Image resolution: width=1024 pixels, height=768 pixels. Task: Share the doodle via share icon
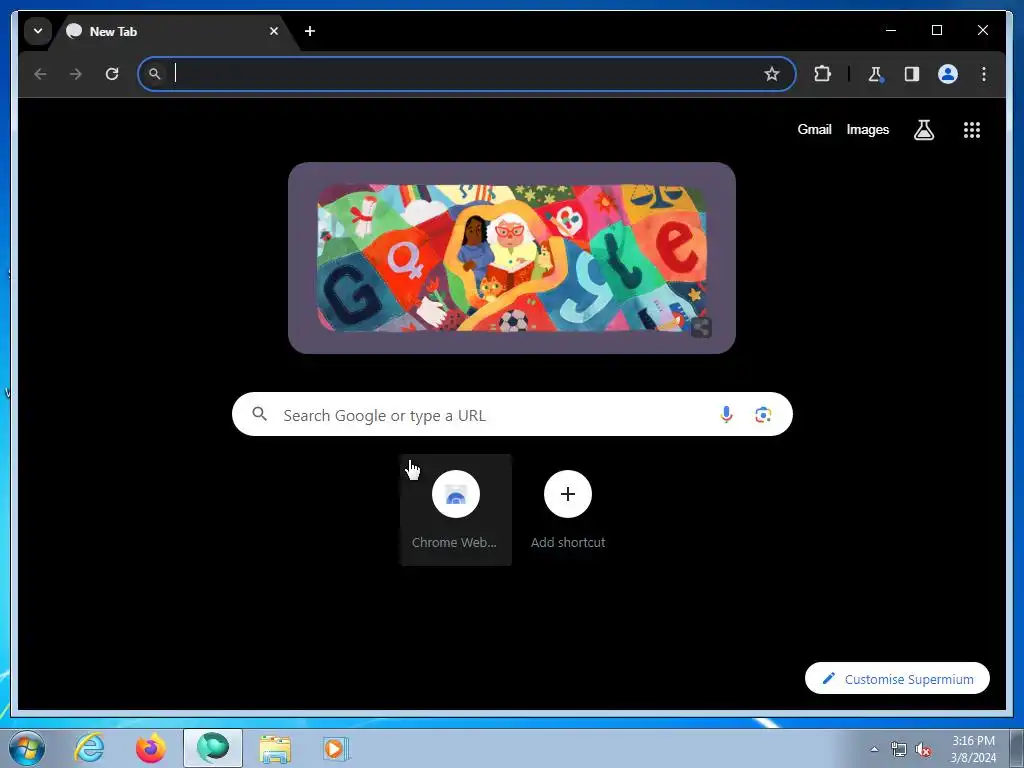click(701, 327)
